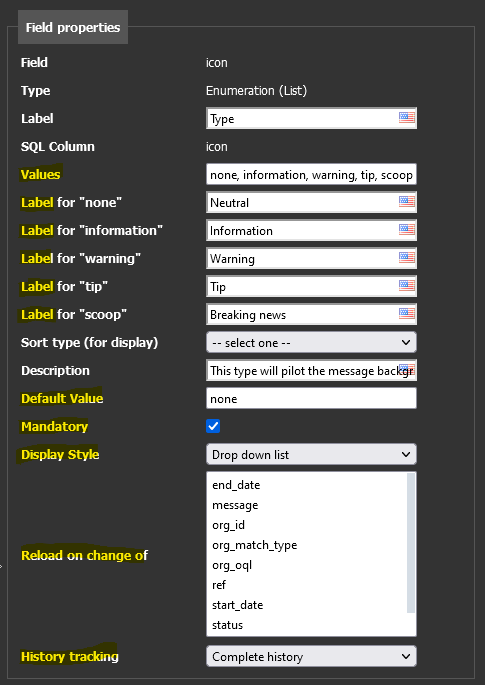The image size is (485, 685).
Task: Open the Sort type dropdown
Action: (311, 342)
